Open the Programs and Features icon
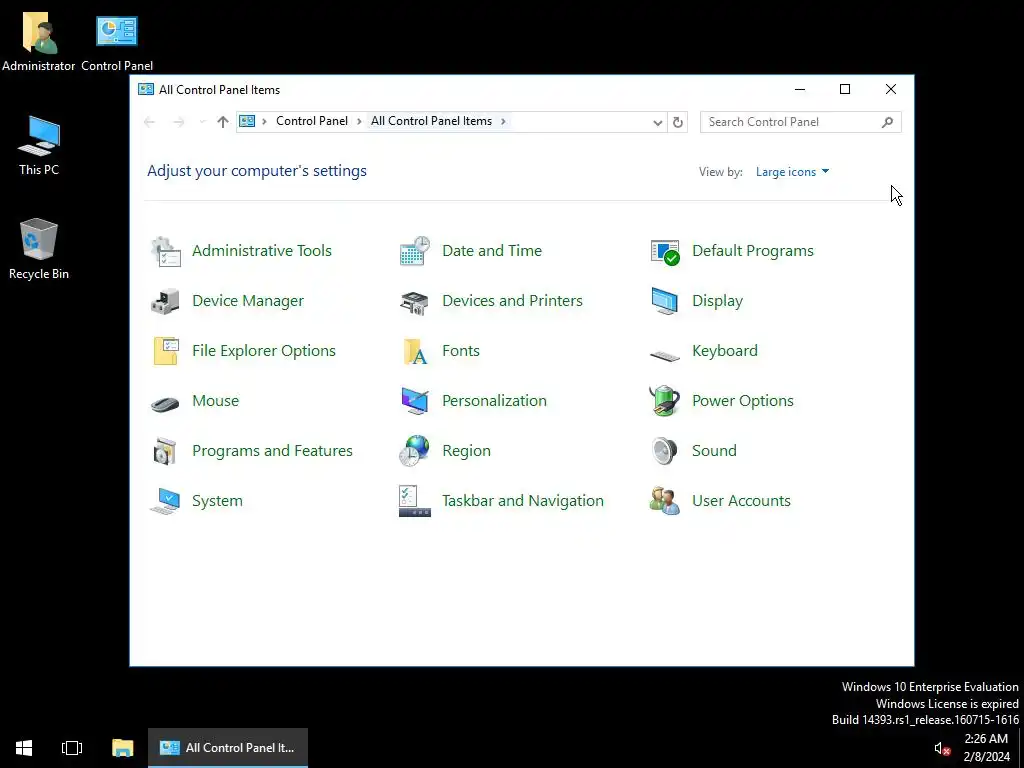This screenshot has height=768, width=1024. click(x=165, y=451)
